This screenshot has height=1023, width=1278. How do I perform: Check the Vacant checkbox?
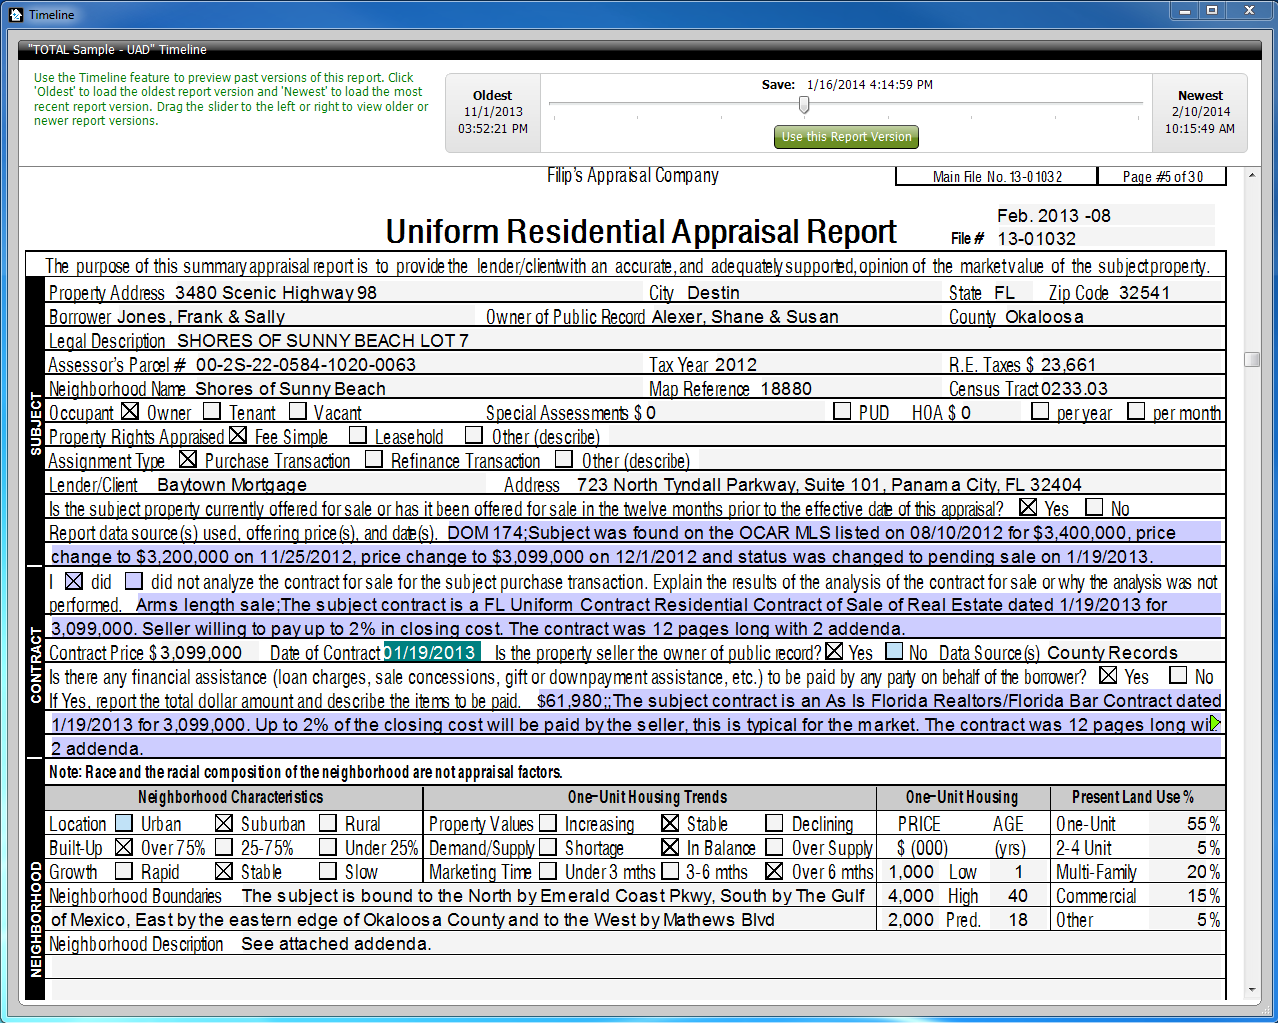click(298, 411)
